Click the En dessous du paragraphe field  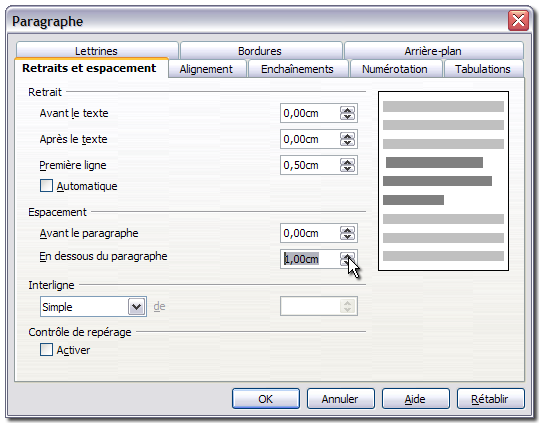310,259
